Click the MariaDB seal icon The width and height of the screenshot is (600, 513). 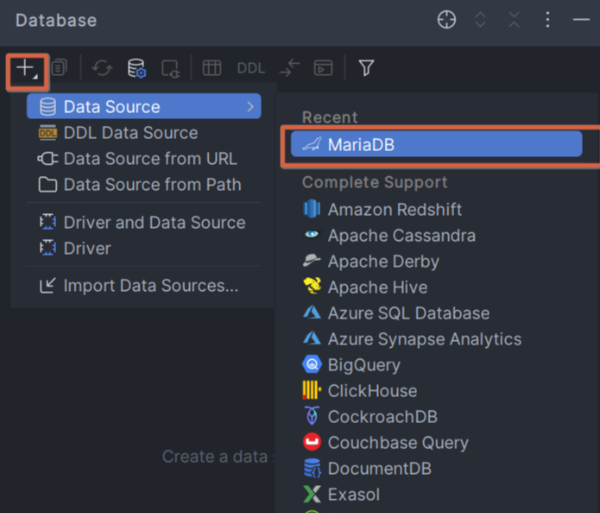tap(312, 144)
